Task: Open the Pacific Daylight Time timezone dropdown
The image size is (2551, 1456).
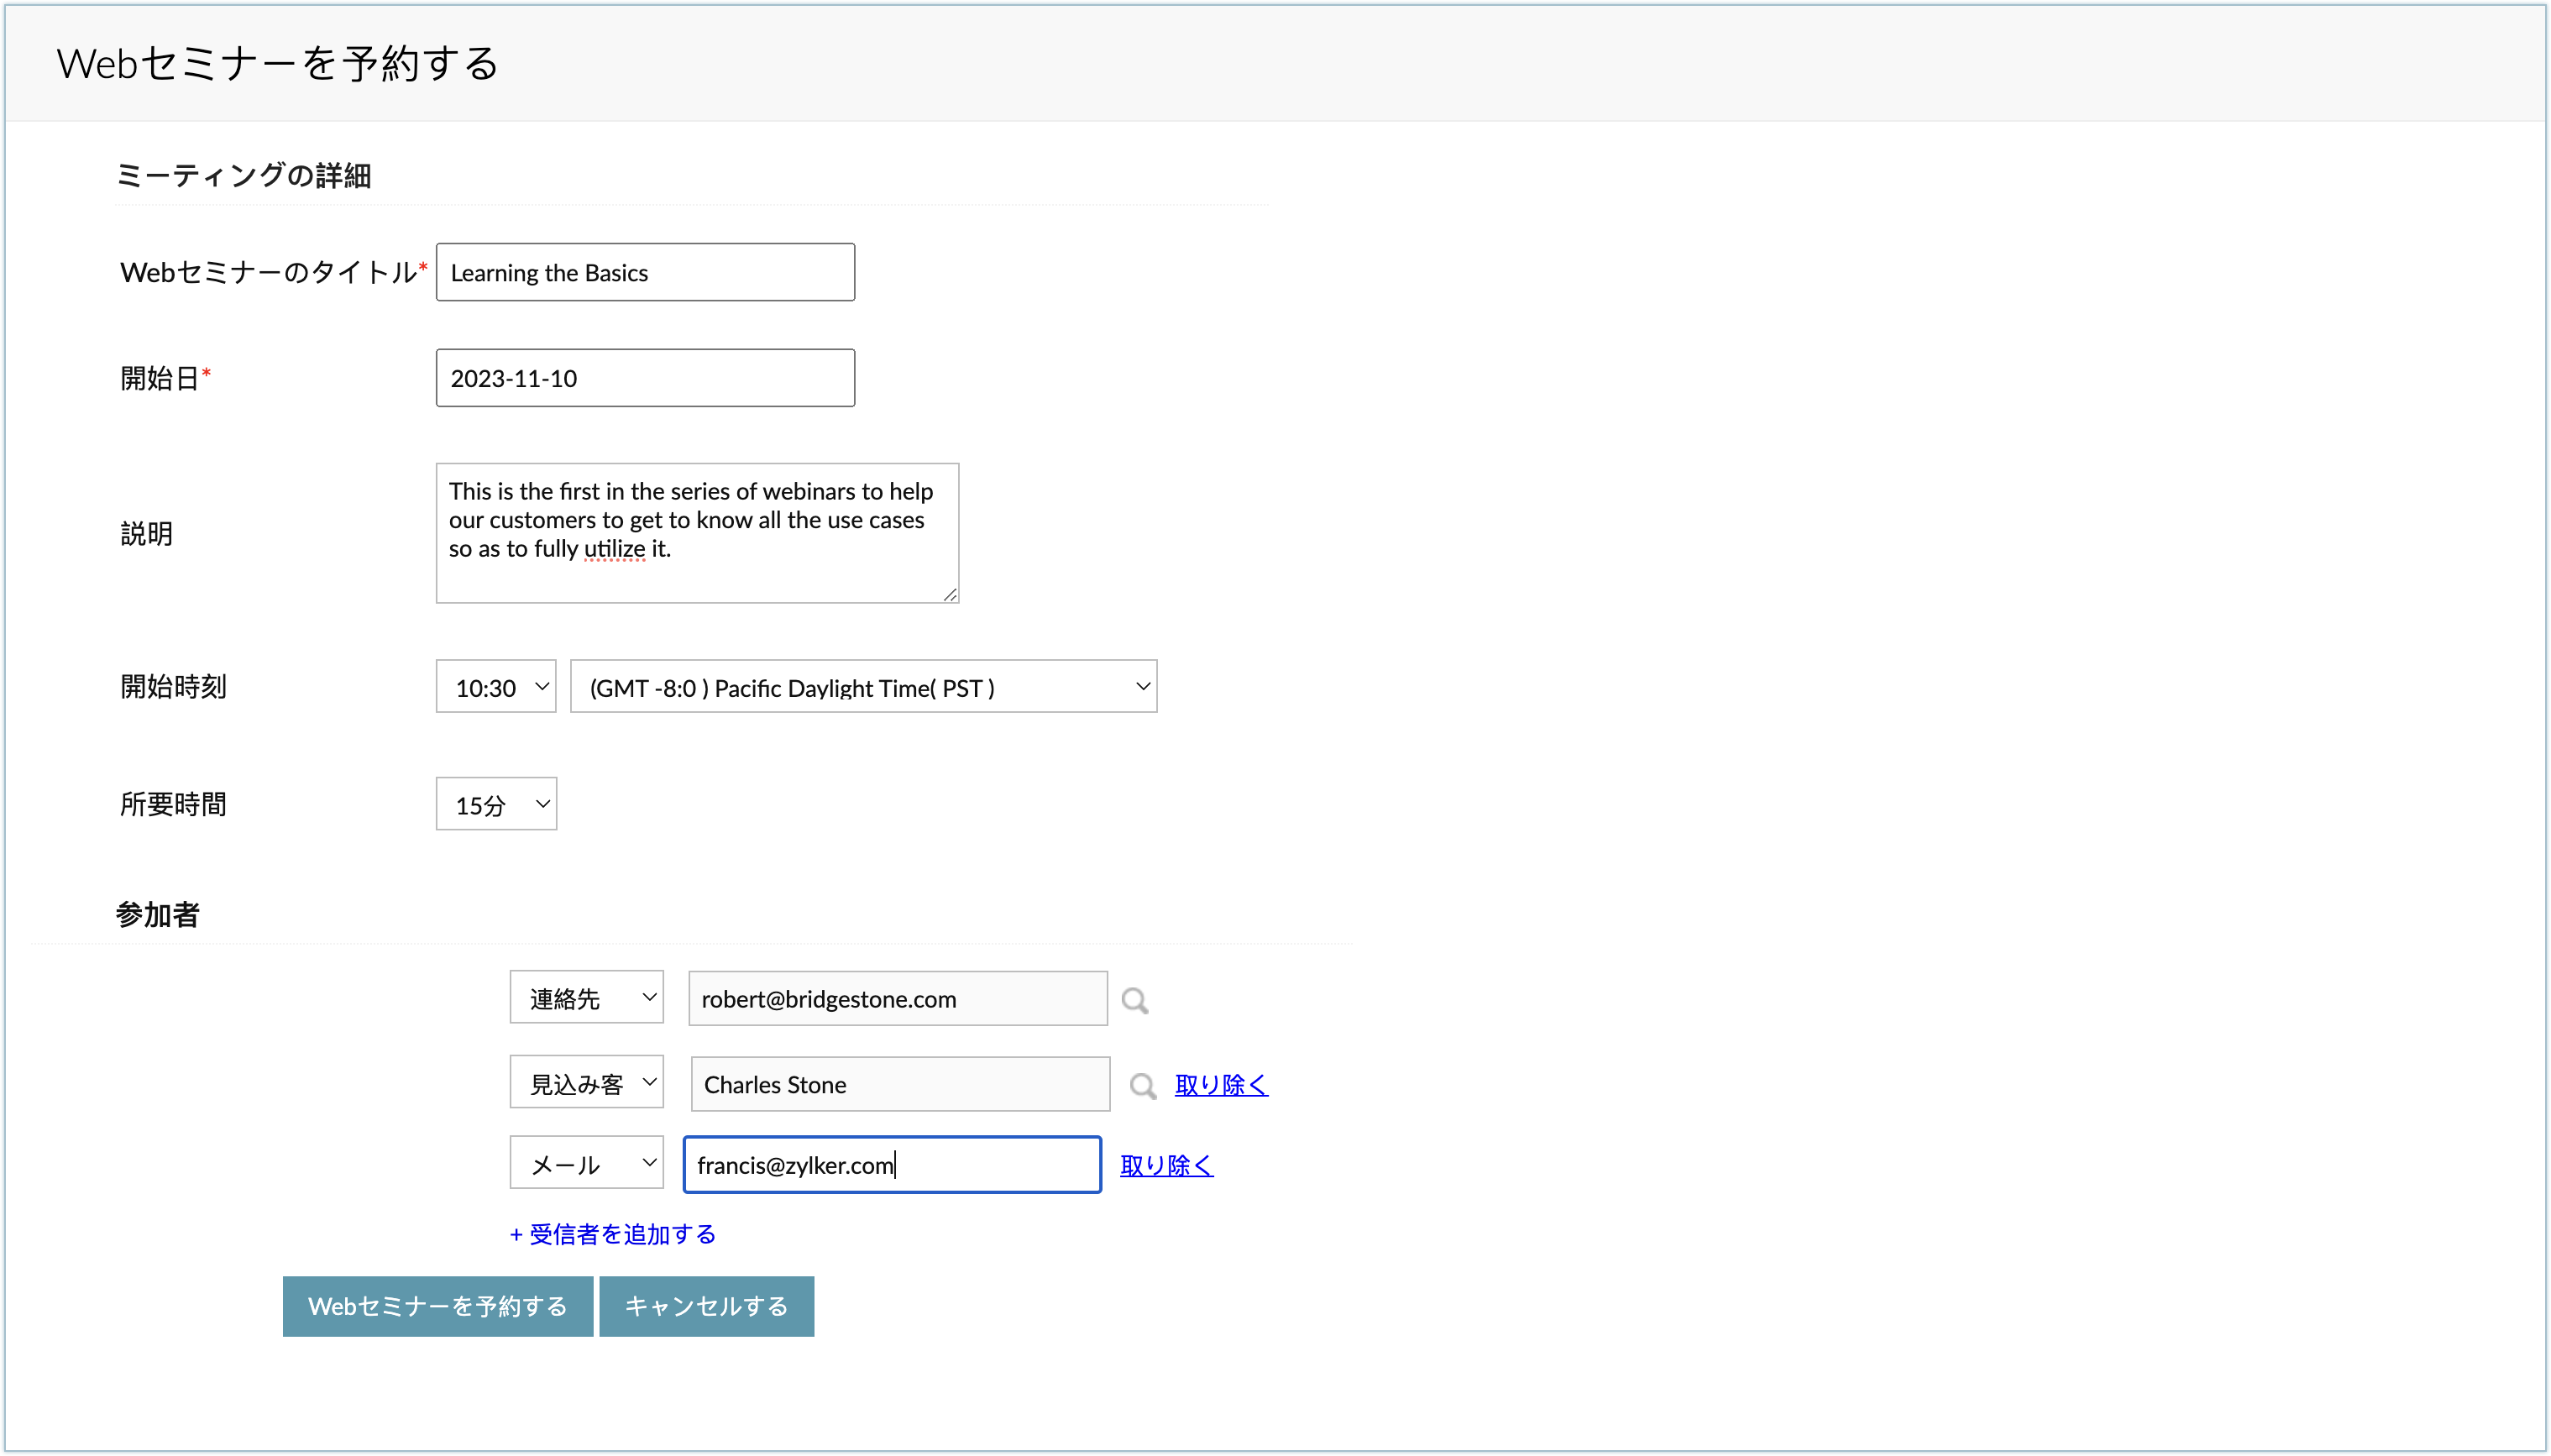Action: (x=863, y=687)
